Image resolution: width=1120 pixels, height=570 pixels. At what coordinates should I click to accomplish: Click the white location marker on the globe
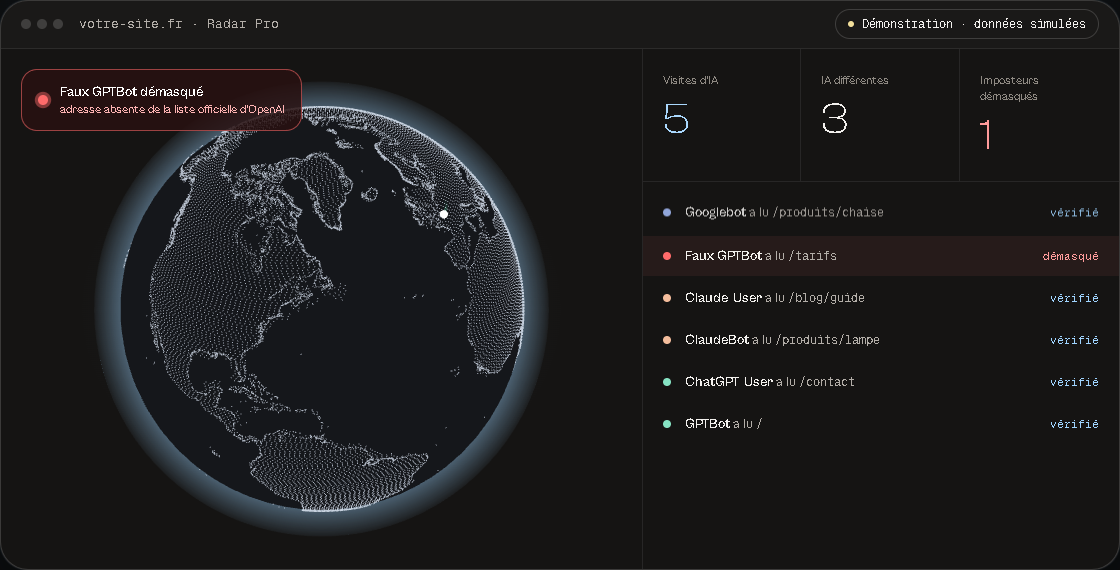(x=444, y=214)
